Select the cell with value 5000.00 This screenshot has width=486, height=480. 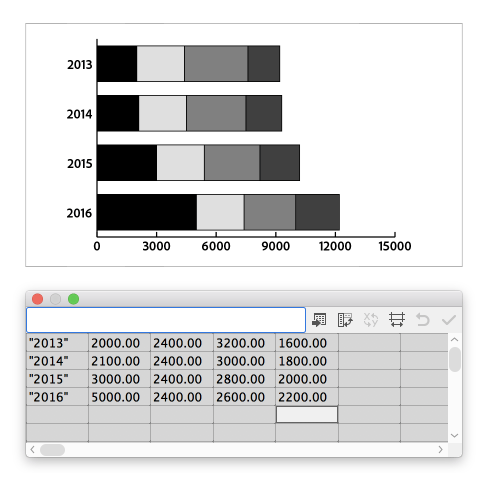(119, 397)
